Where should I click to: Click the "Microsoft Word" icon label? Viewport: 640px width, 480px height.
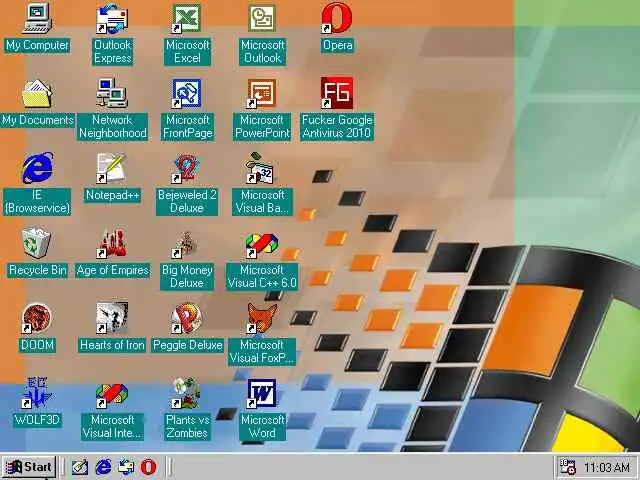[x=262, y=426]
